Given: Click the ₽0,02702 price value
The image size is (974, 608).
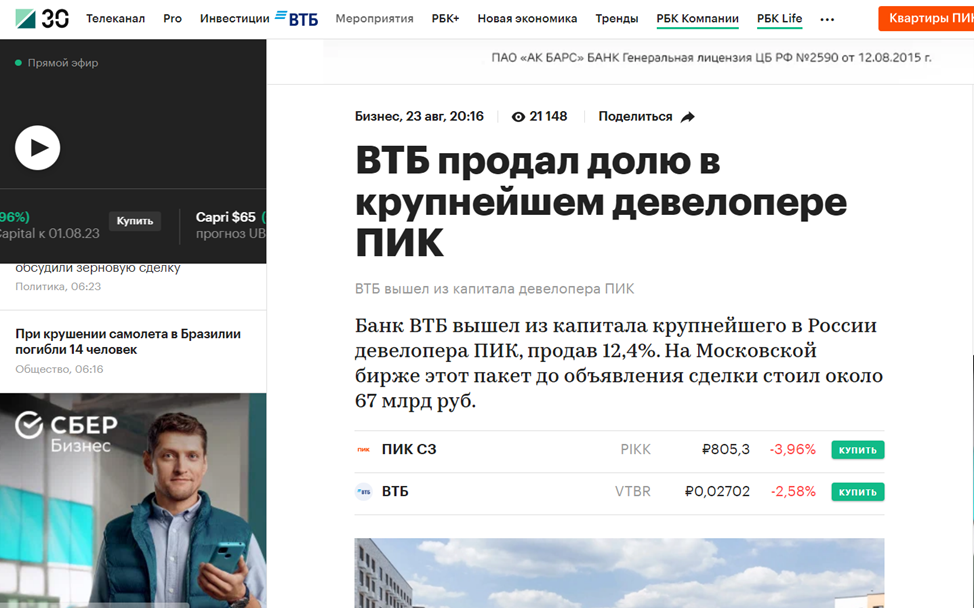Looking at the screenshot, I should (717, 492).
